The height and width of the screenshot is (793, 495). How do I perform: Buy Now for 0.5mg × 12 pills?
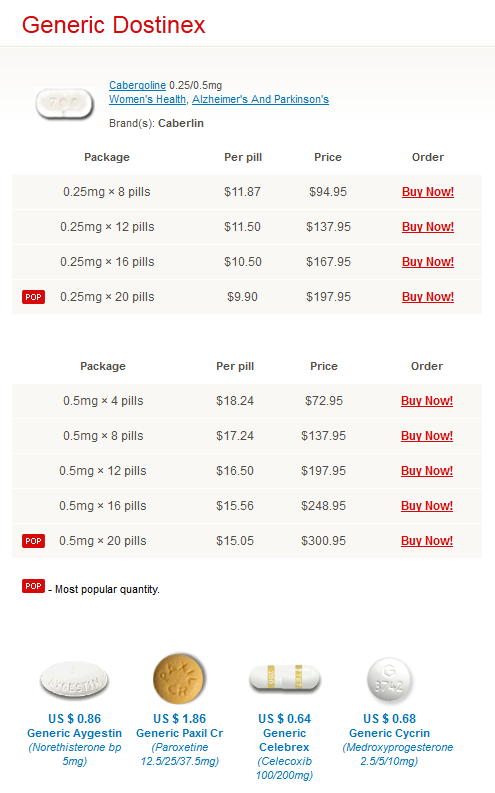427,470
